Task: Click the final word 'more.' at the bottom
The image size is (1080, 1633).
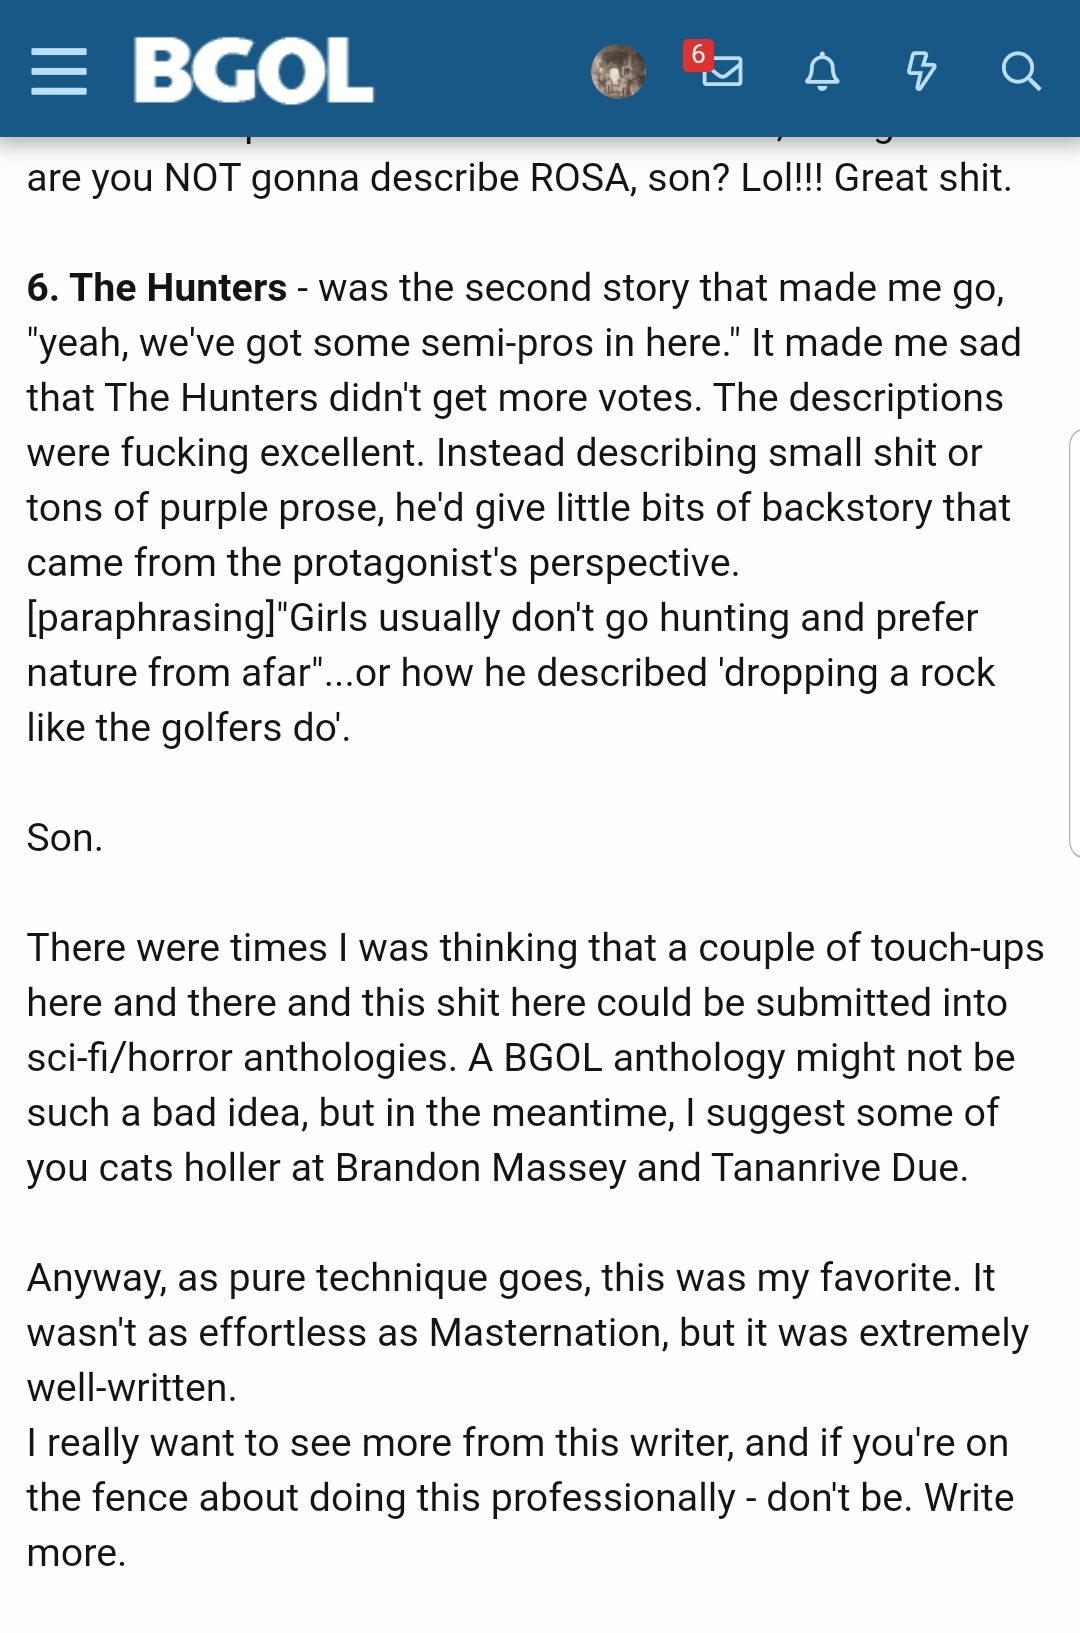Action: pos(77,1553)
